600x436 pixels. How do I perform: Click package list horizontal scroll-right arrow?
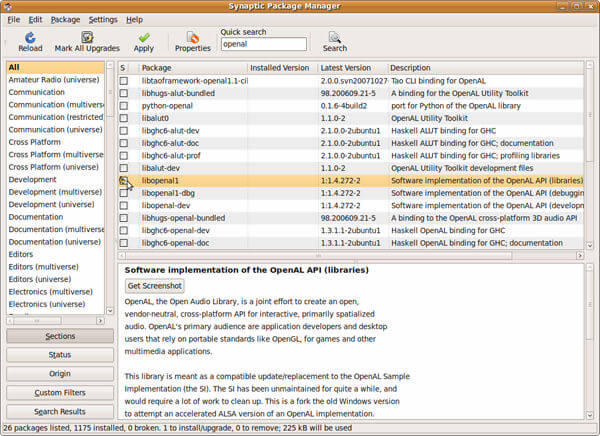click(580, 255)
